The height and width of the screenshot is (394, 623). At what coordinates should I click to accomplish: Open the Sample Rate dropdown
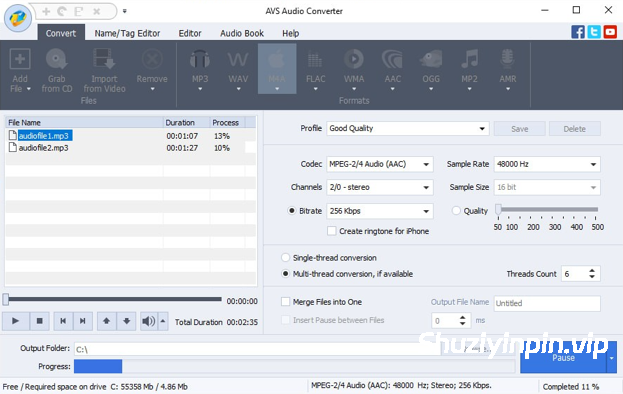[547, 164]
